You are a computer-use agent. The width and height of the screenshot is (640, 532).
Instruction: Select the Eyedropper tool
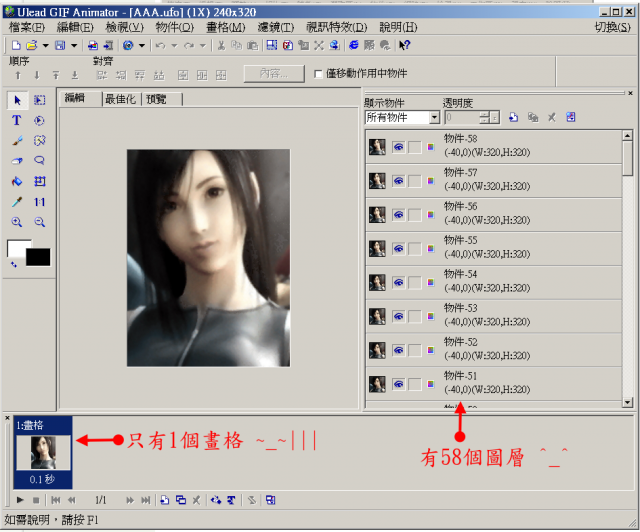pos(17,202)
